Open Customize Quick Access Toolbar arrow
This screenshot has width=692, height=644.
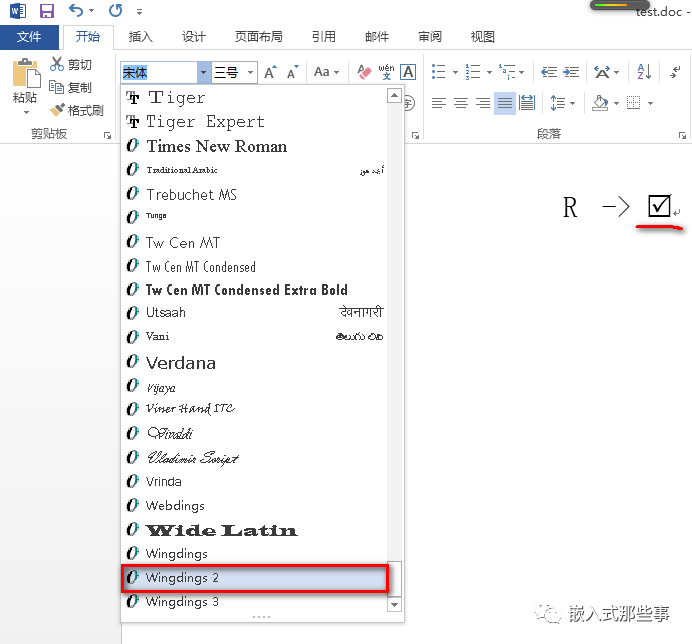tap(139, 12)
